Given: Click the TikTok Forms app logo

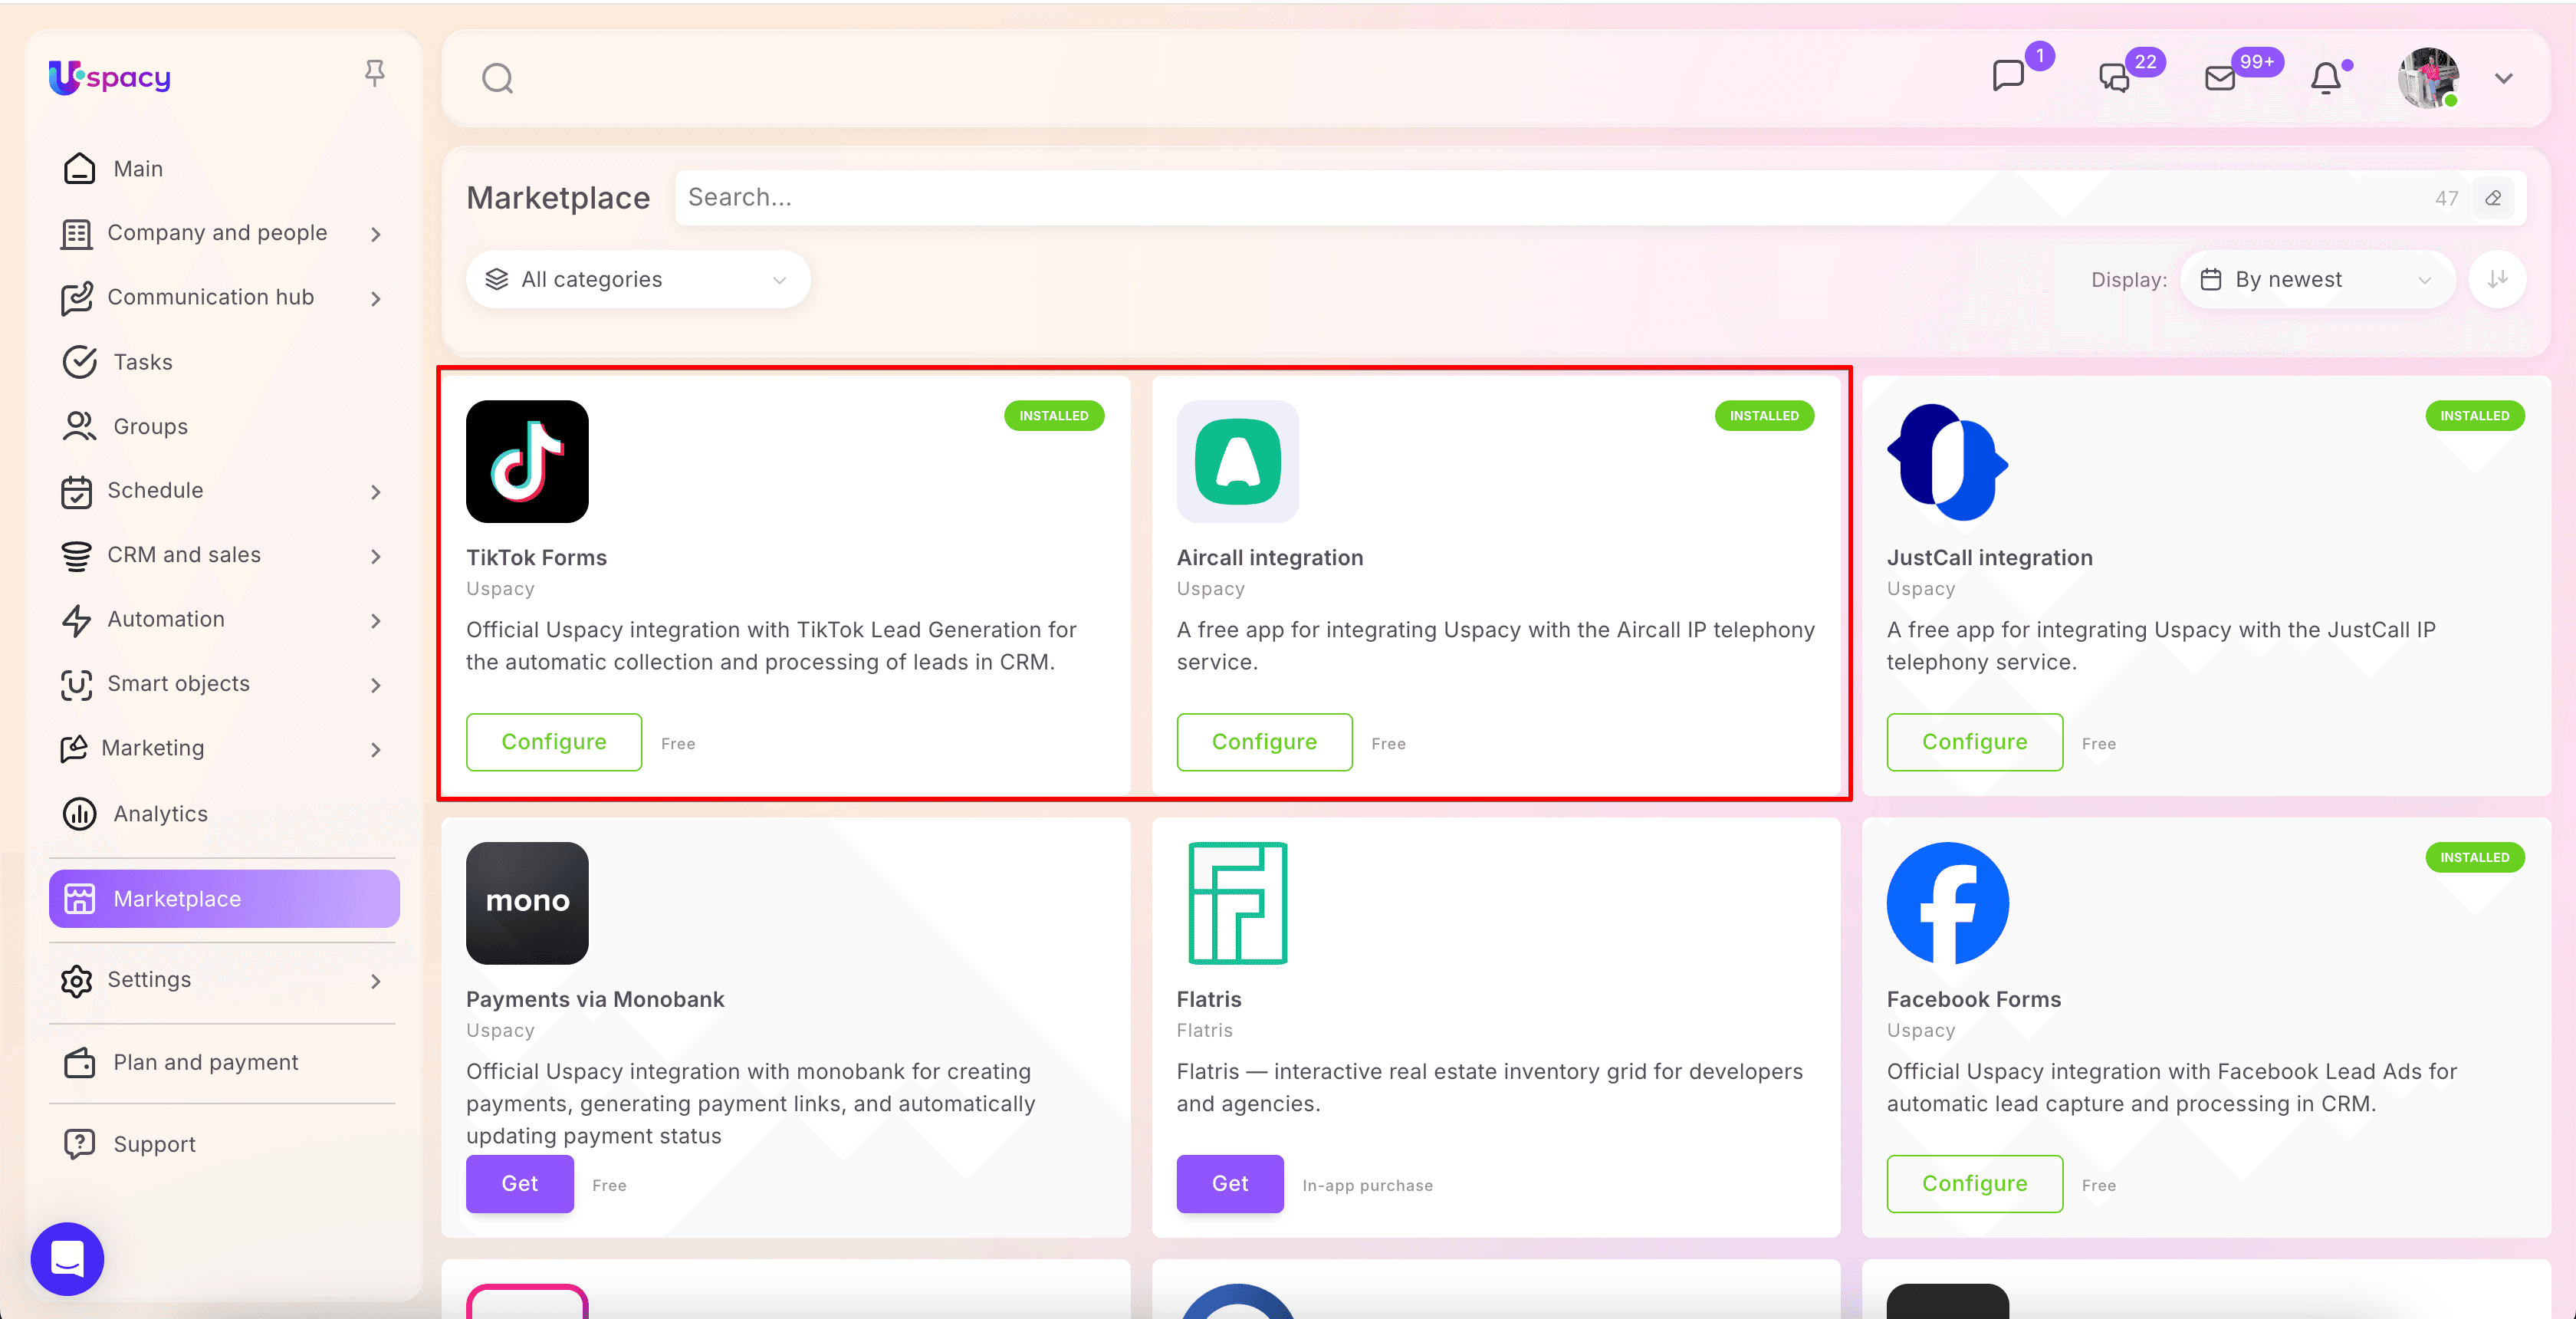Looking at the screenshot, I should (x=527, y=461).
